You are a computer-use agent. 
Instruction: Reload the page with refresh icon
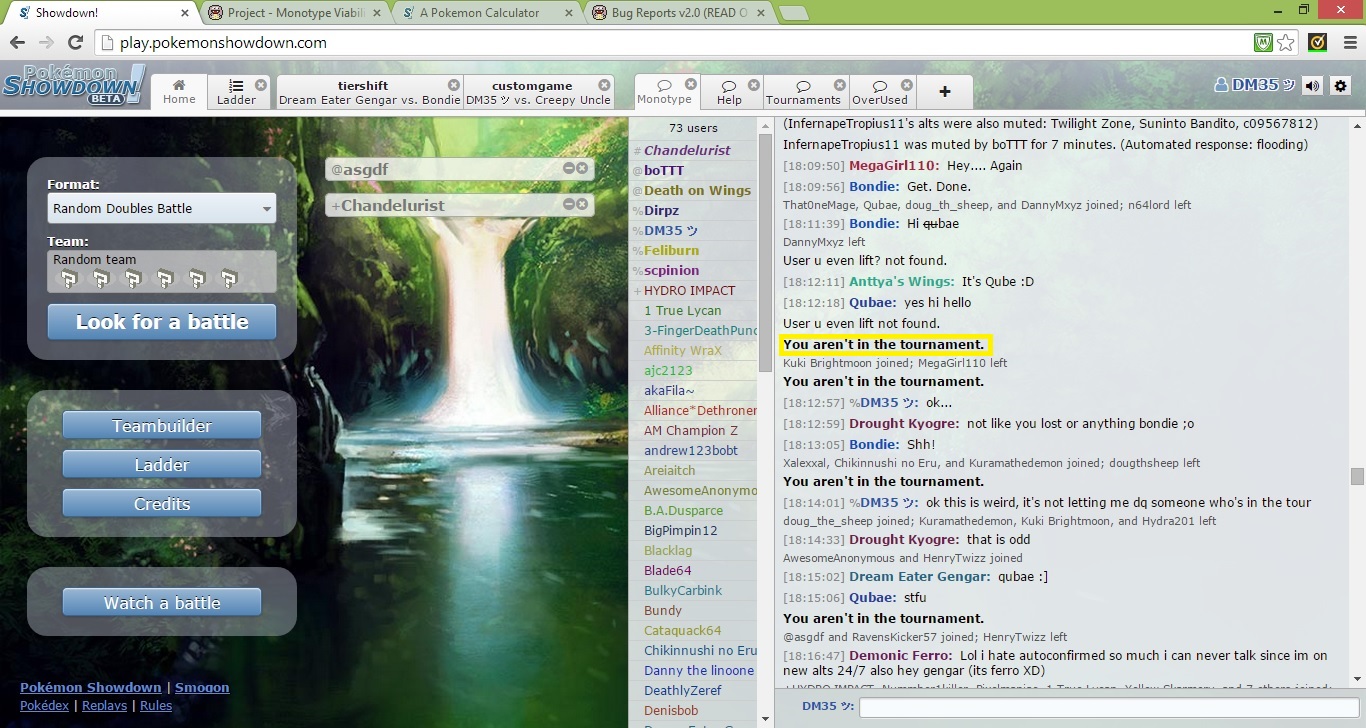click(75, 42)
